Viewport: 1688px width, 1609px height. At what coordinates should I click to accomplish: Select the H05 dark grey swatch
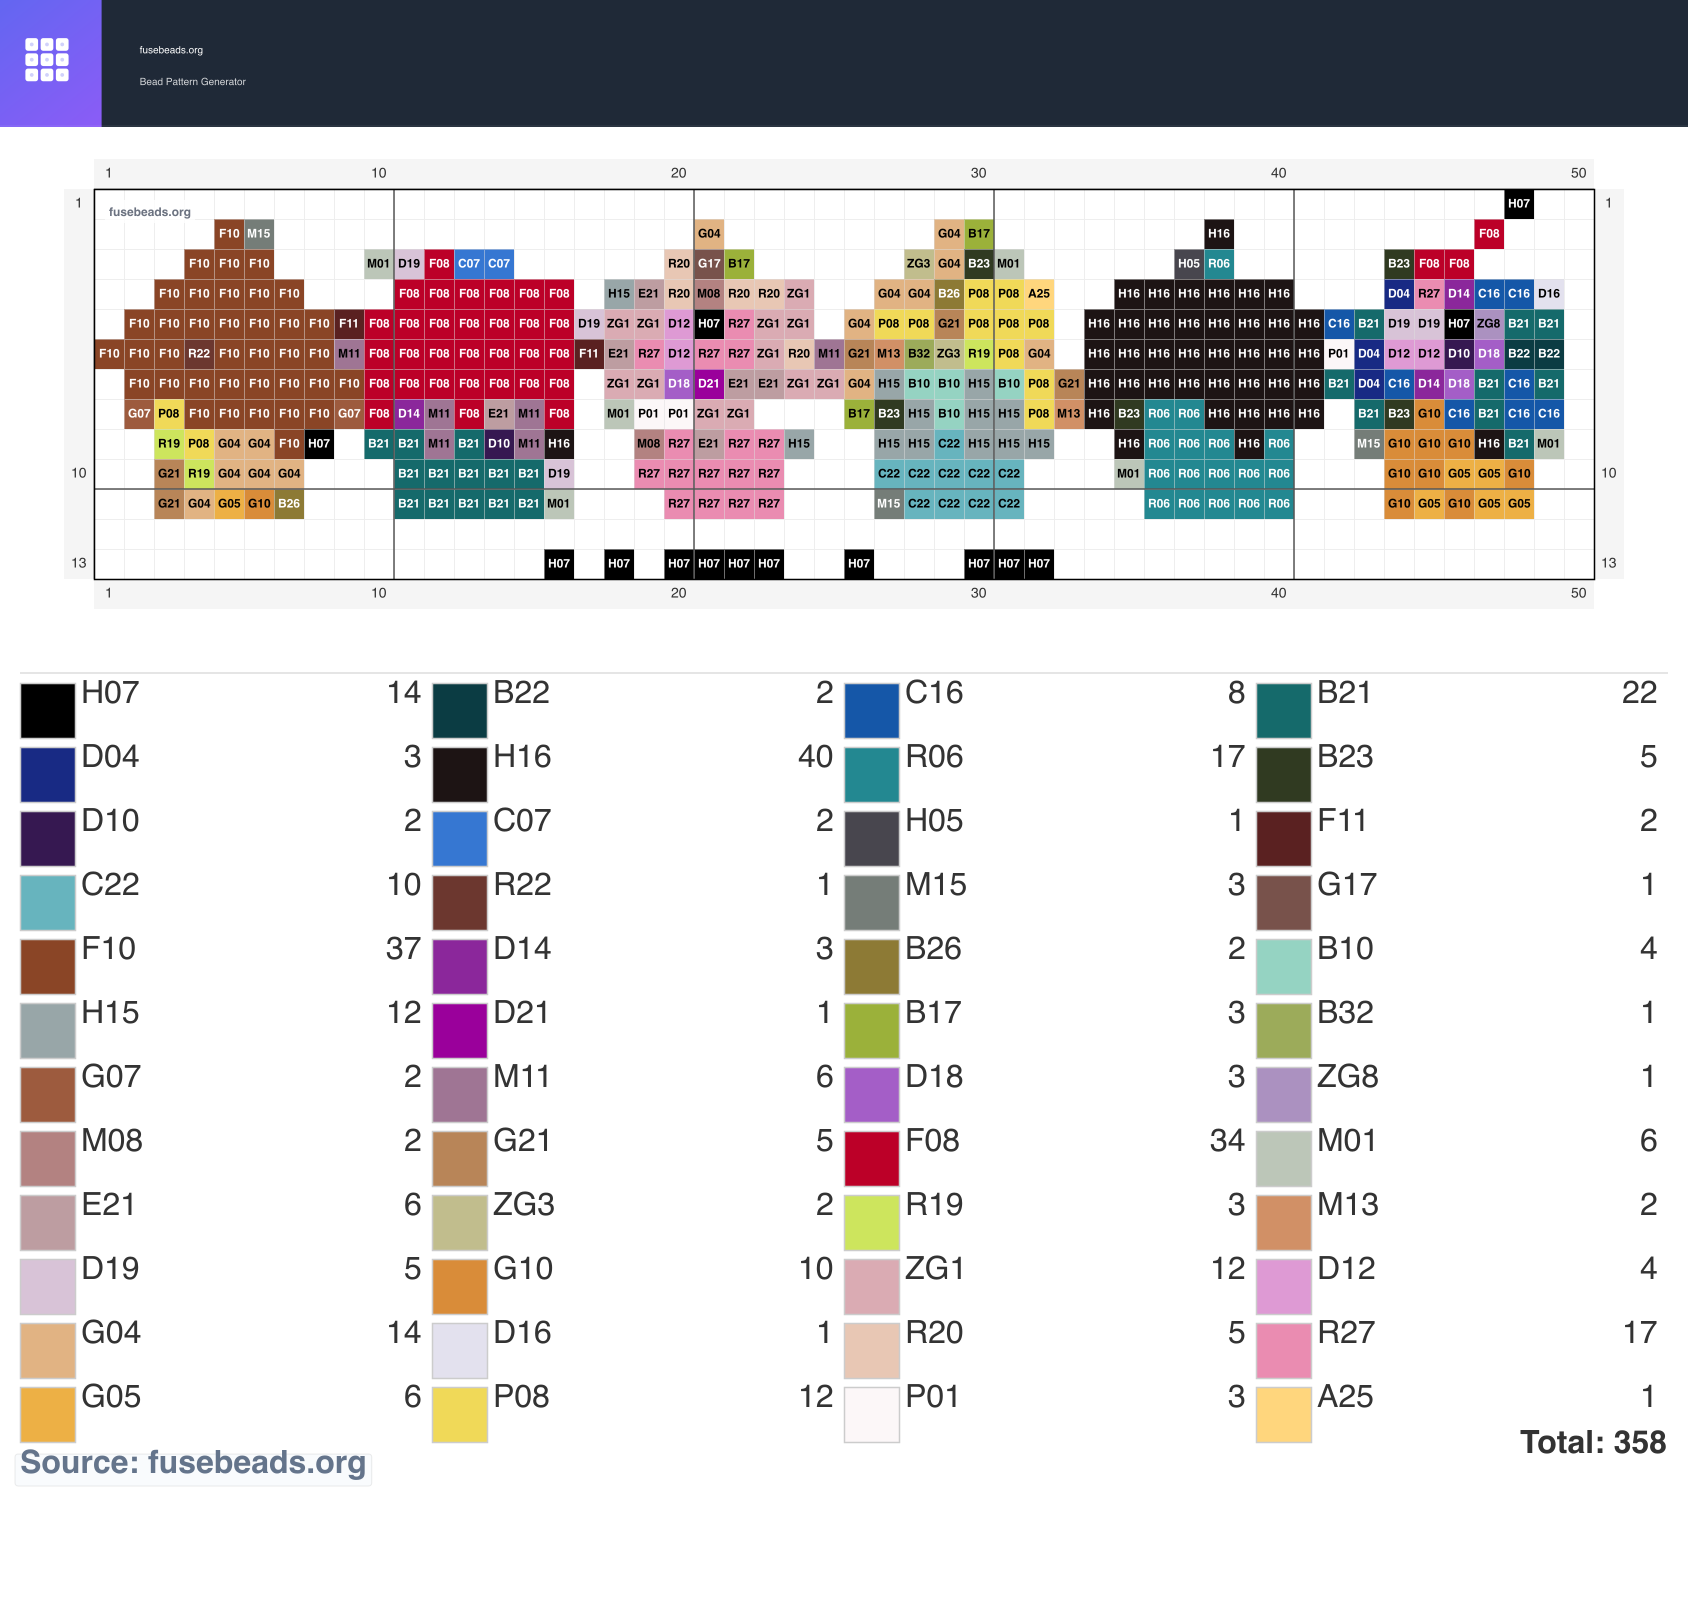pyautogui.click(x=872, y=839)
